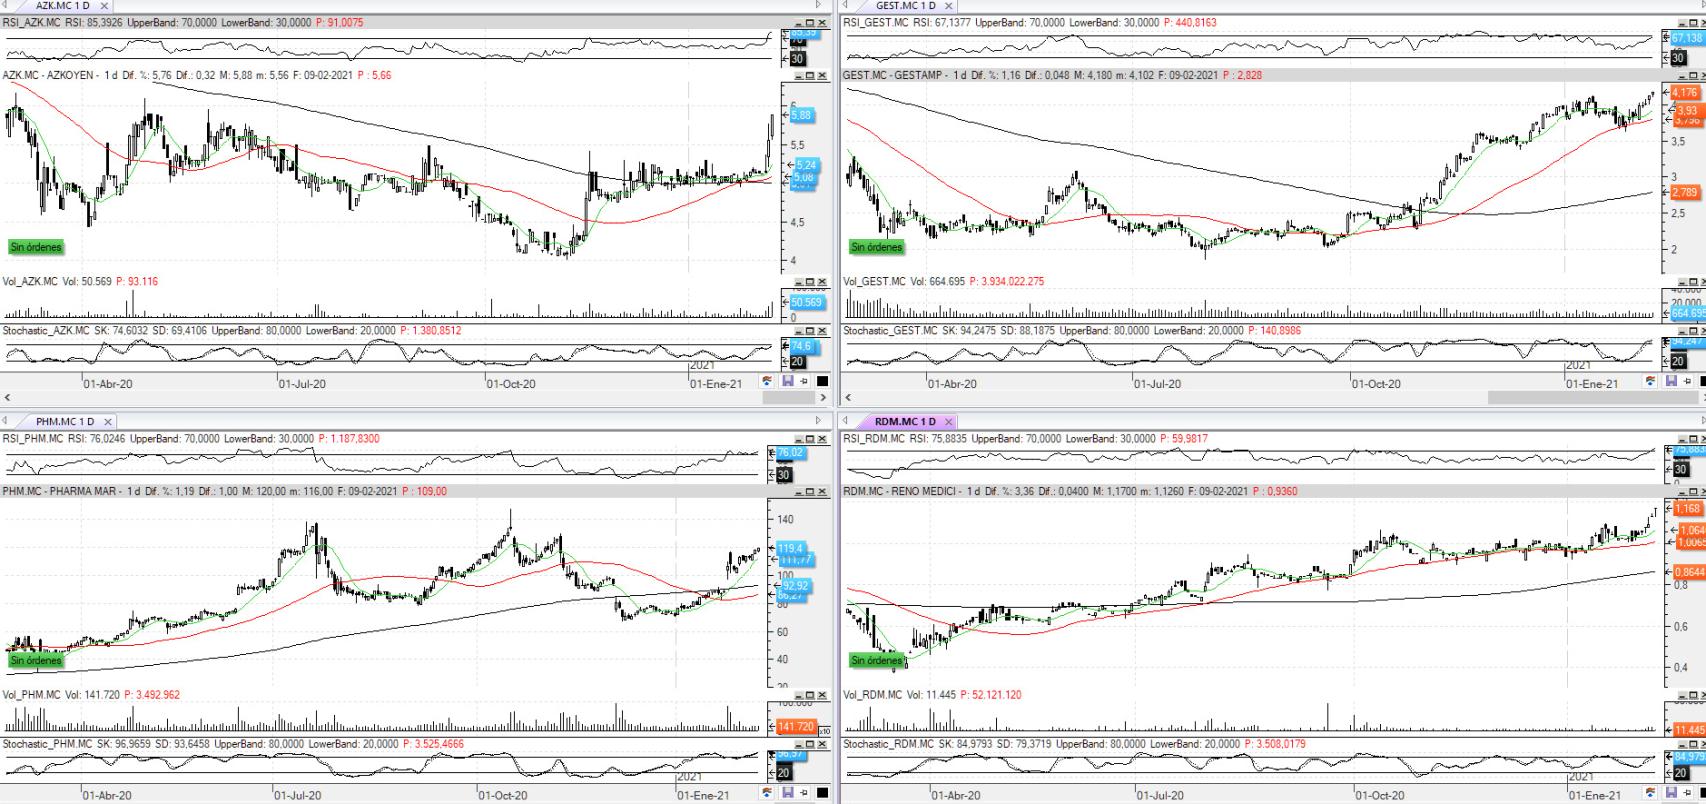The height and width of the screenshot is (804, 1706).
Task: Click the save icon under the AZK.MC chart
Action: [787, 381]
